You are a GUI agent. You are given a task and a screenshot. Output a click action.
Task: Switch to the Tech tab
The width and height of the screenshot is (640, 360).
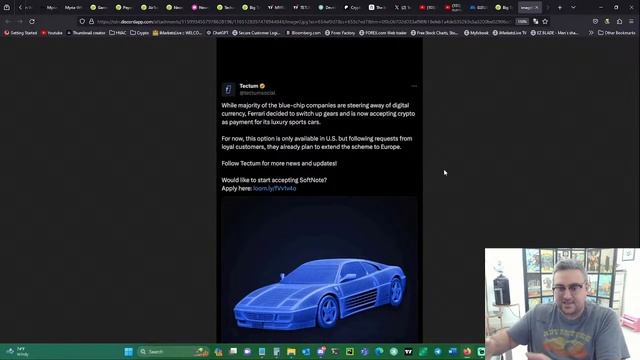point(225,7)
